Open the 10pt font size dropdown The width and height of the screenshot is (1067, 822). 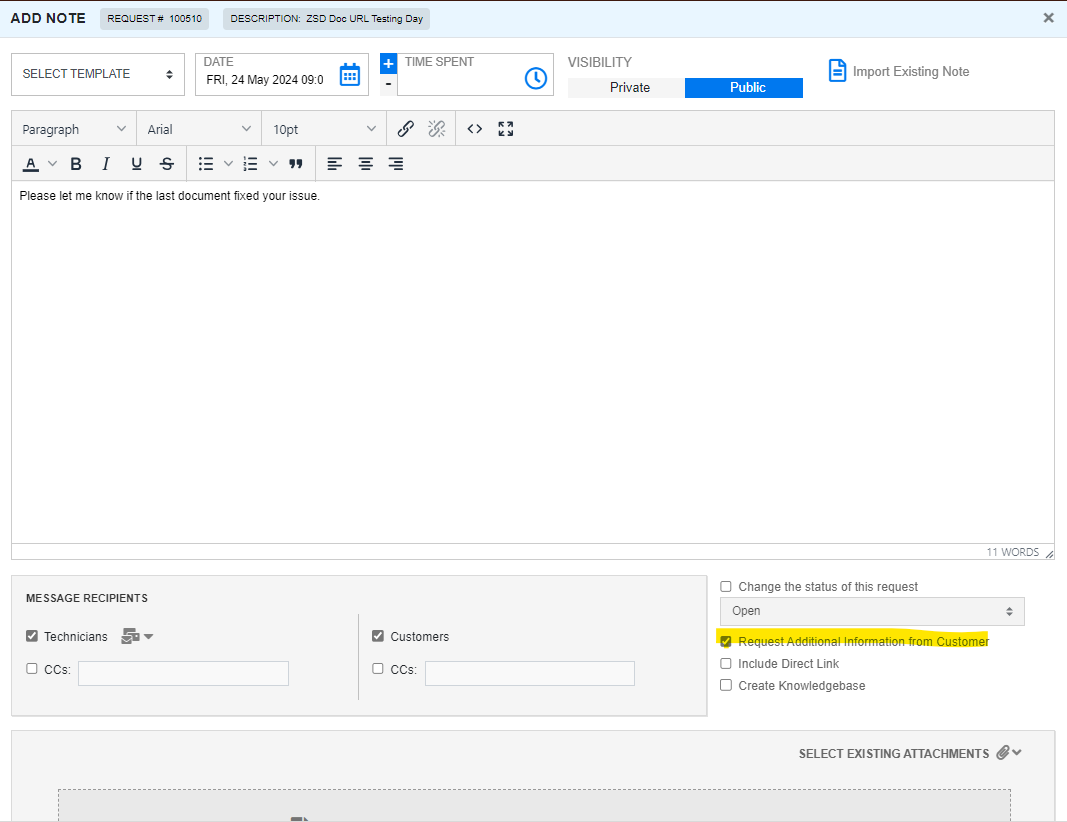pos(324,129)
